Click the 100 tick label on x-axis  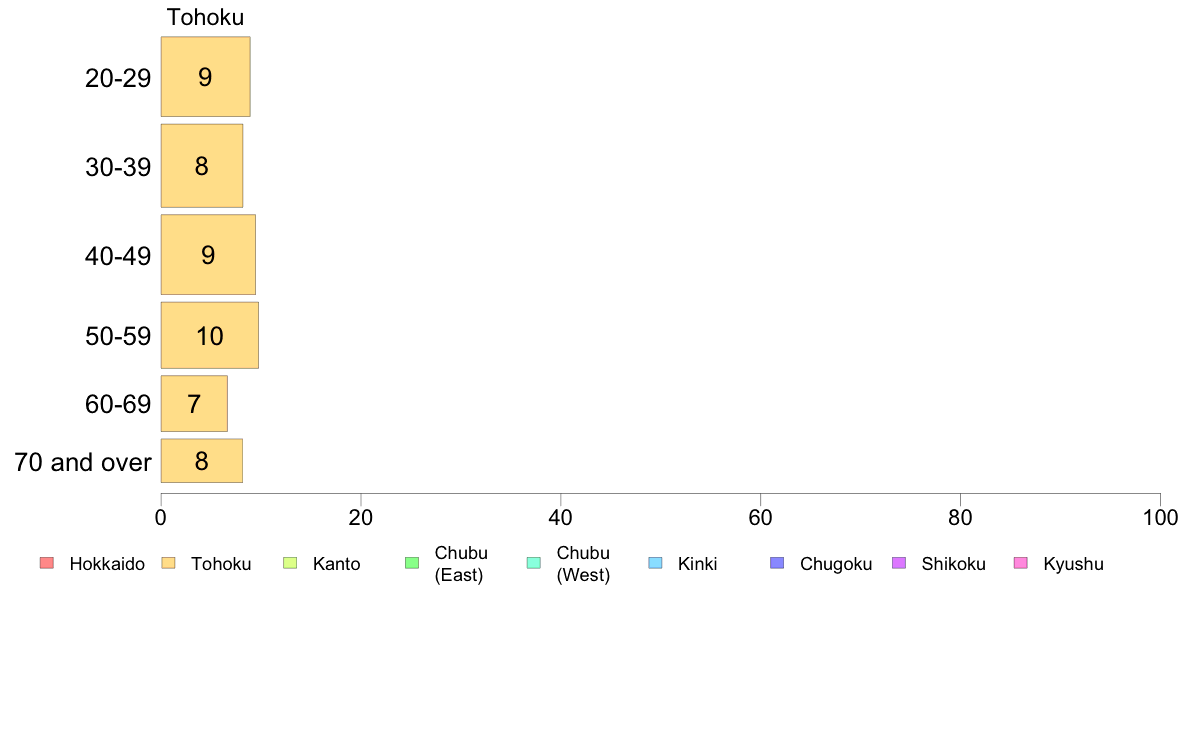(x=1160, y=518)
